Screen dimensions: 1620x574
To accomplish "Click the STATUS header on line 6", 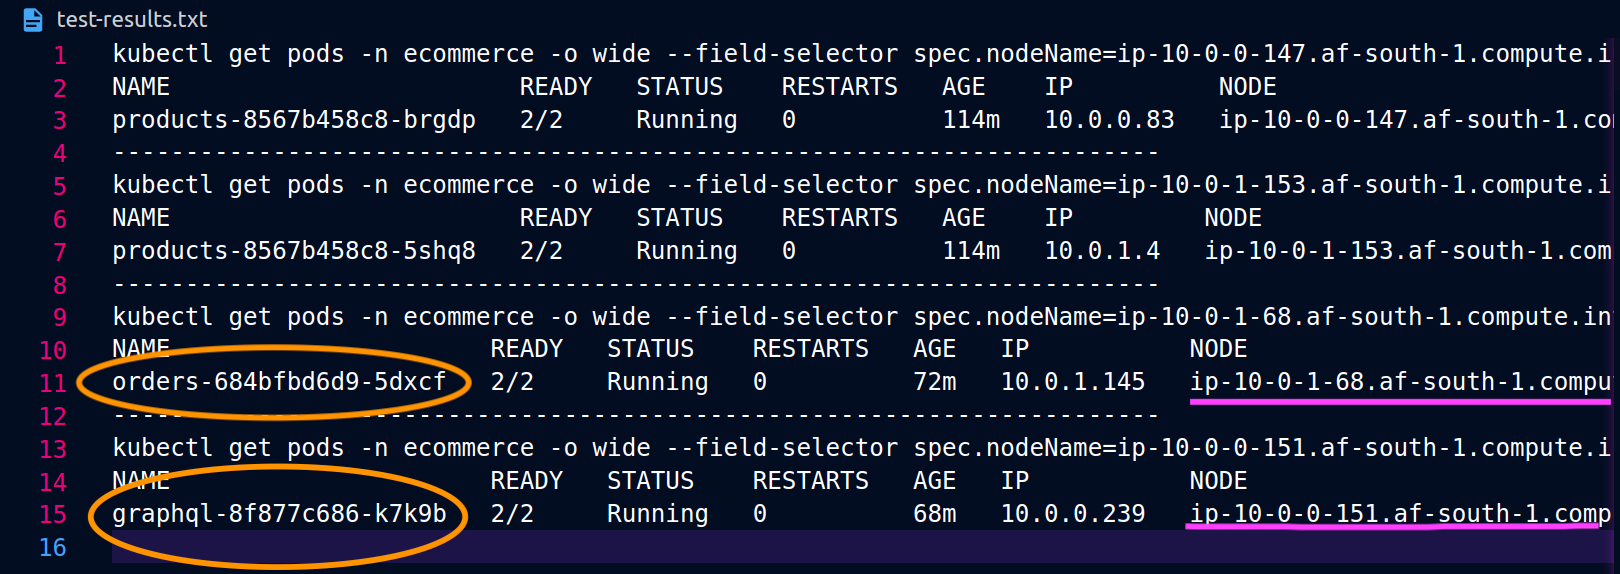I will (x=680, y=218).
